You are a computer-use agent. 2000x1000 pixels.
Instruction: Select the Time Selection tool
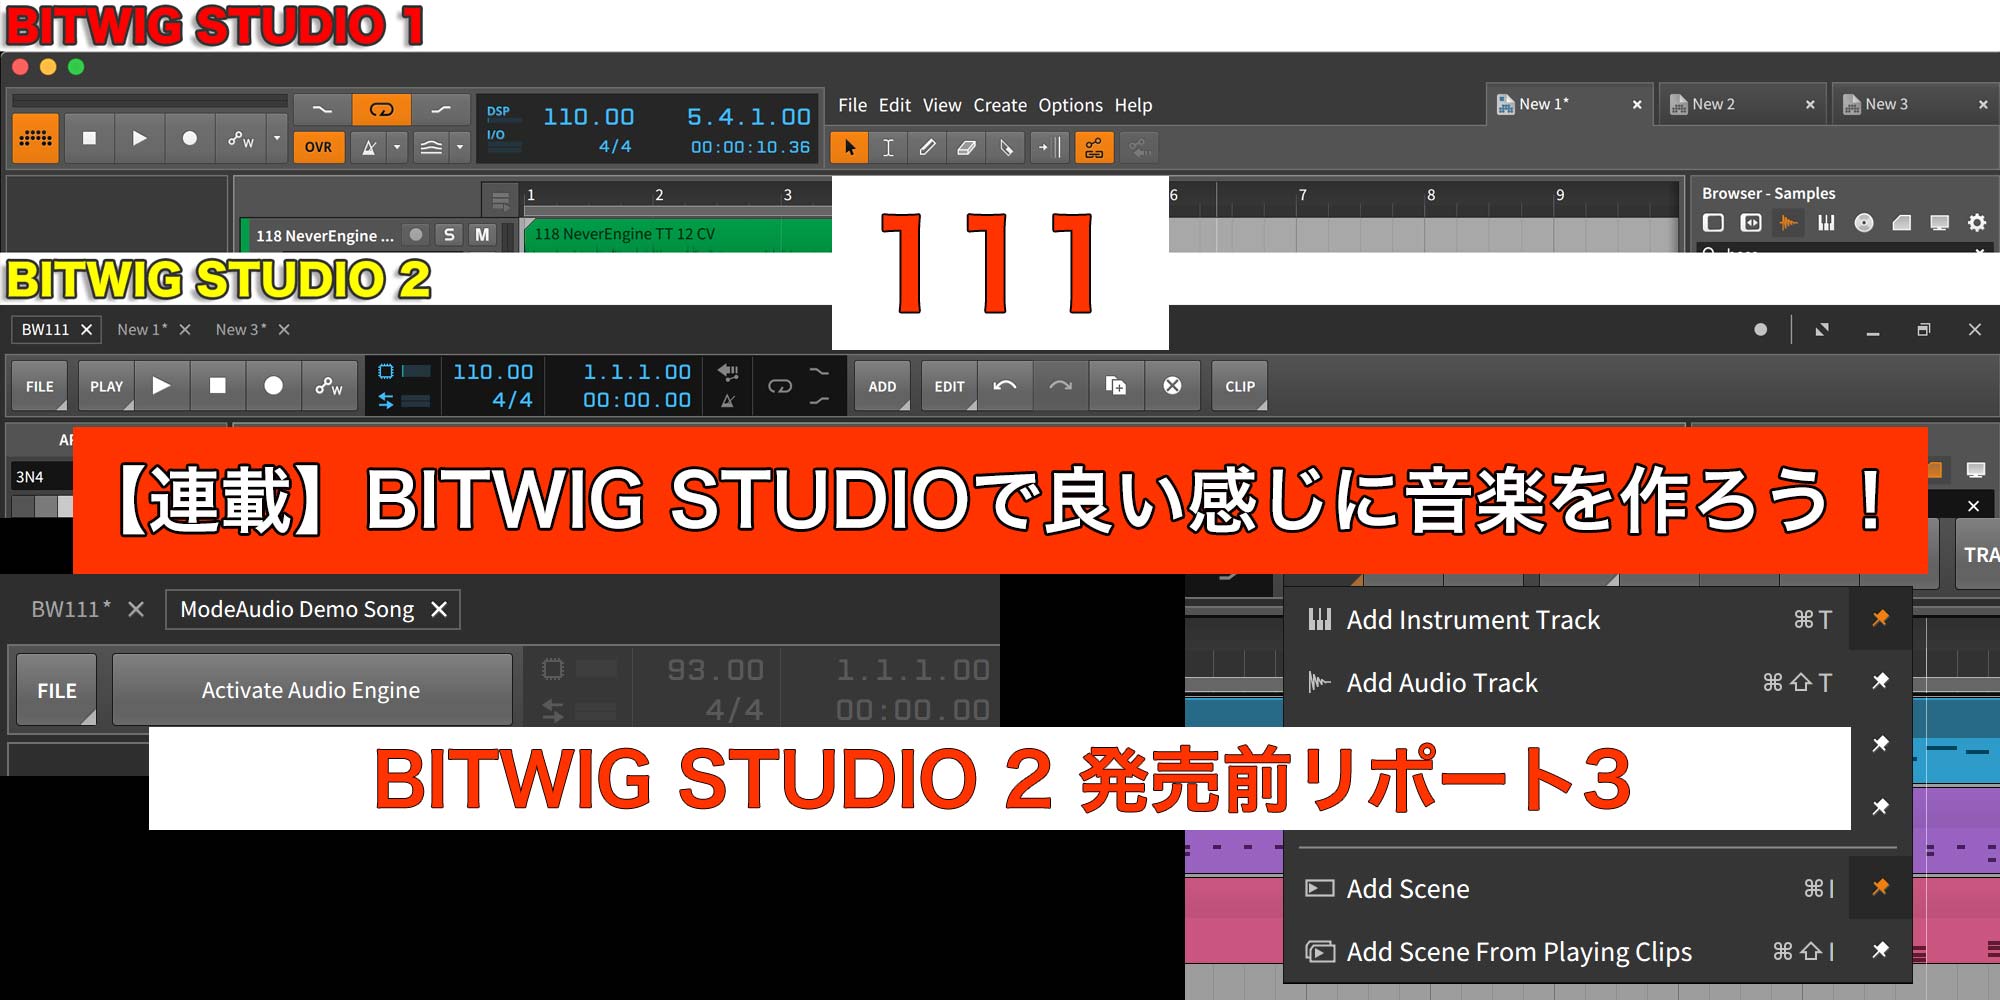coord(888,148)
